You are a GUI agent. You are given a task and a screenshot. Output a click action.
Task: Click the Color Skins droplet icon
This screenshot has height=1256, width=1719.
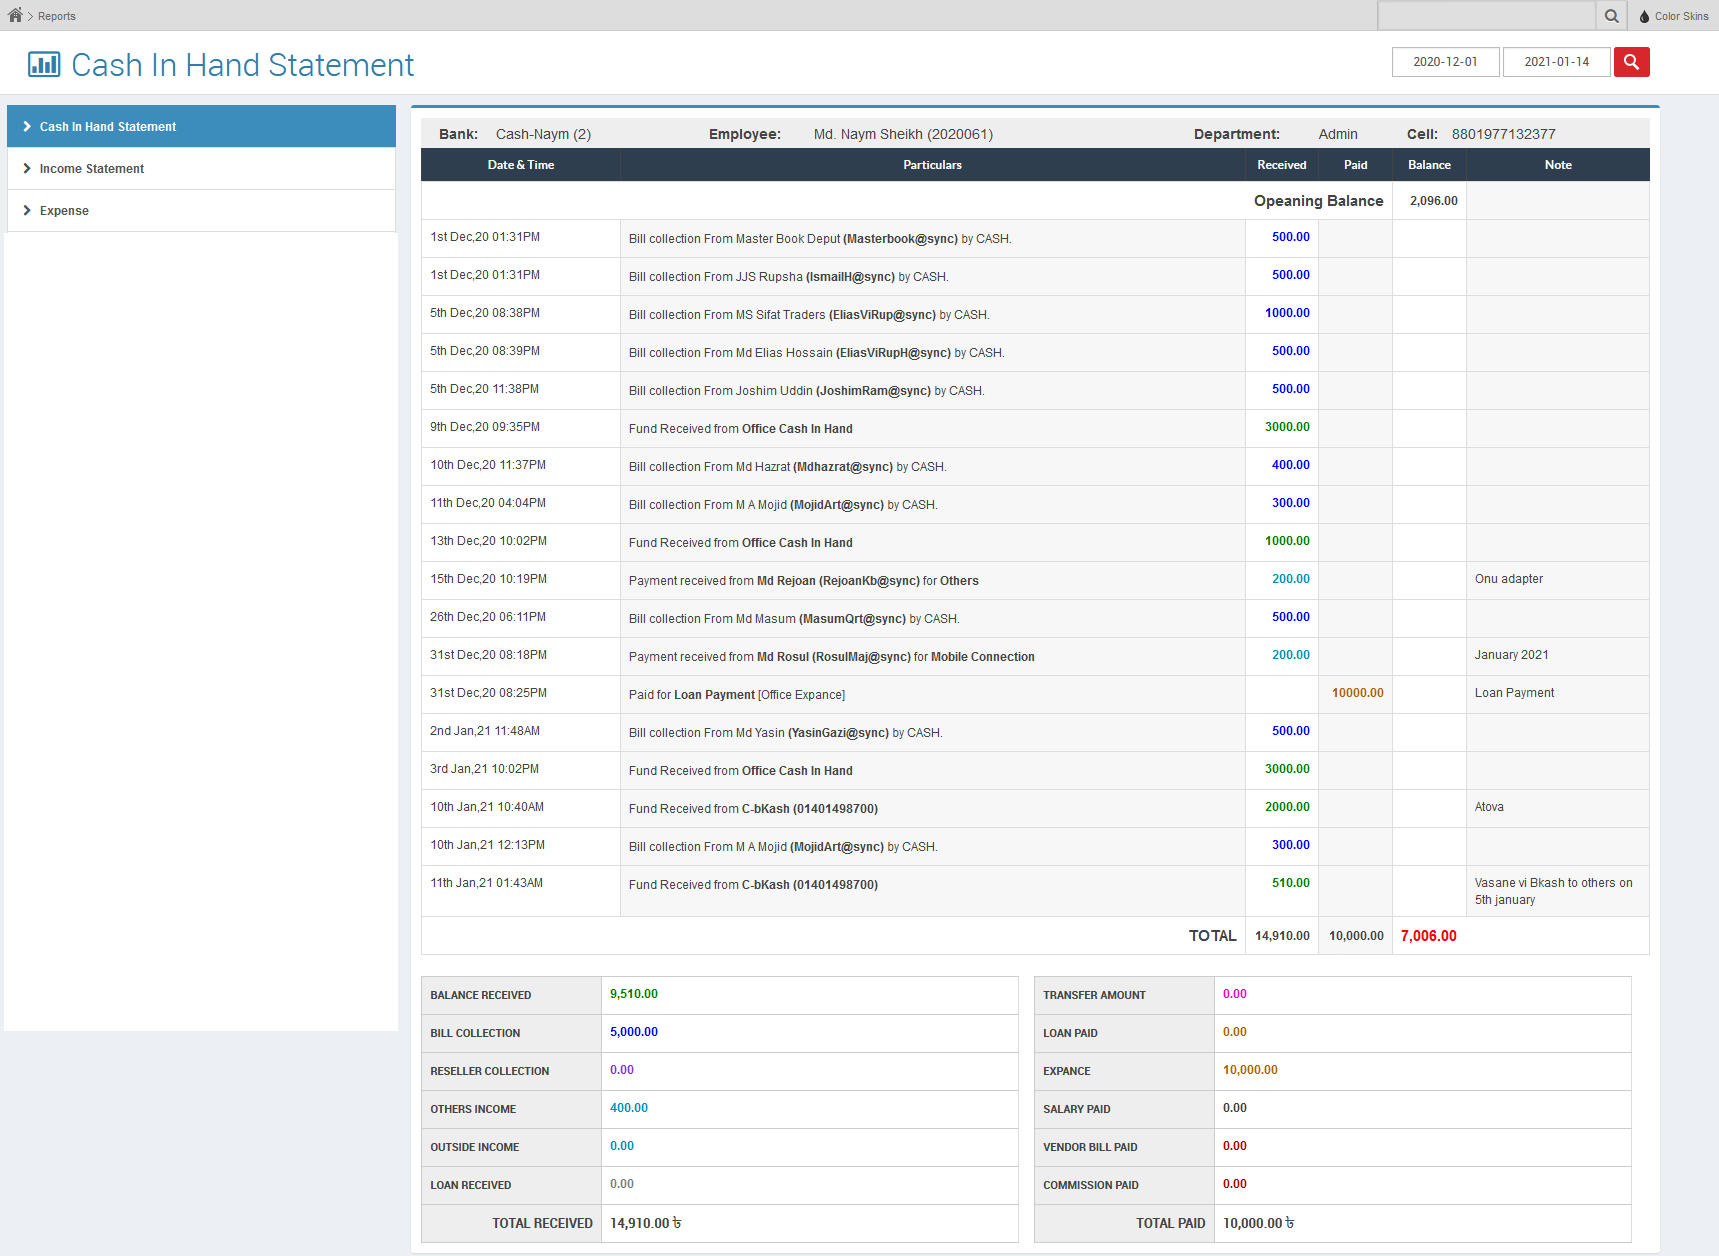[1644, 16]
